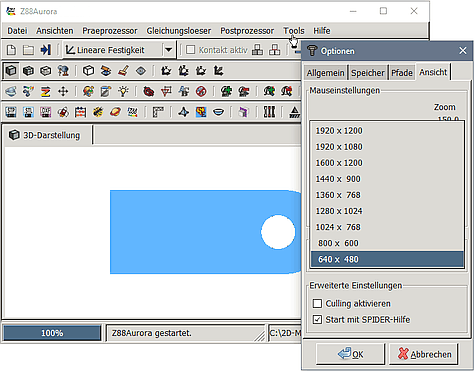Click the STP import icon
This screenshot has height=371, width=474.
click(11, 112)
